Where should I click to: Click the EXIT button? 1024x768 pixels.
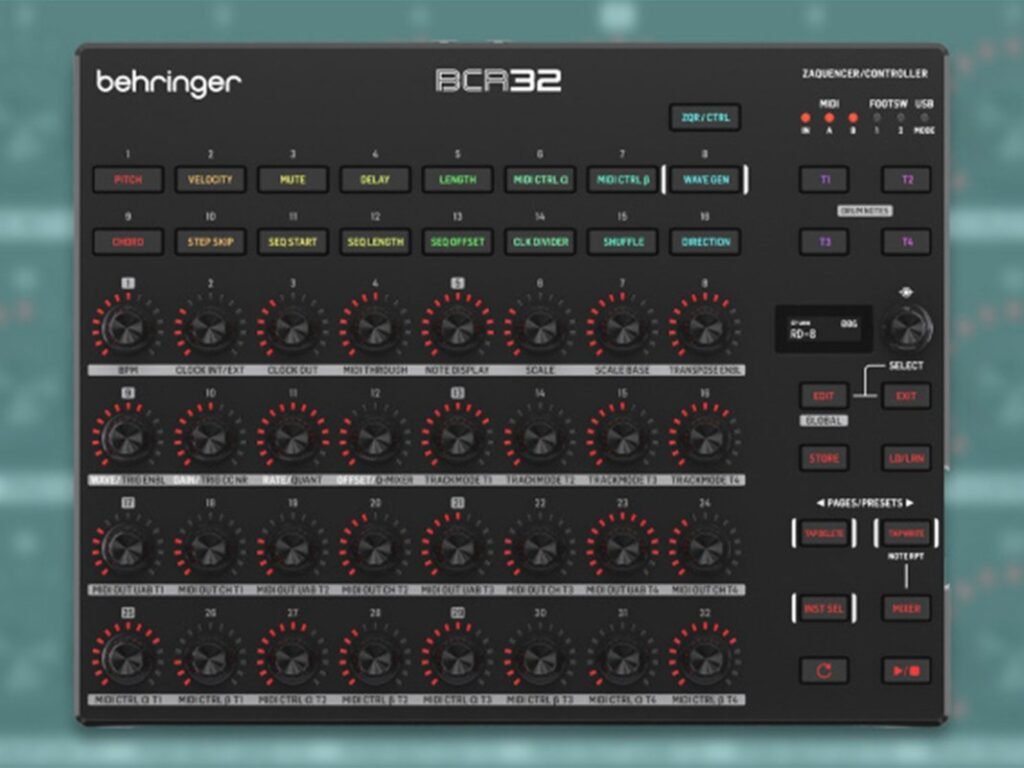(x=906, y=396)
